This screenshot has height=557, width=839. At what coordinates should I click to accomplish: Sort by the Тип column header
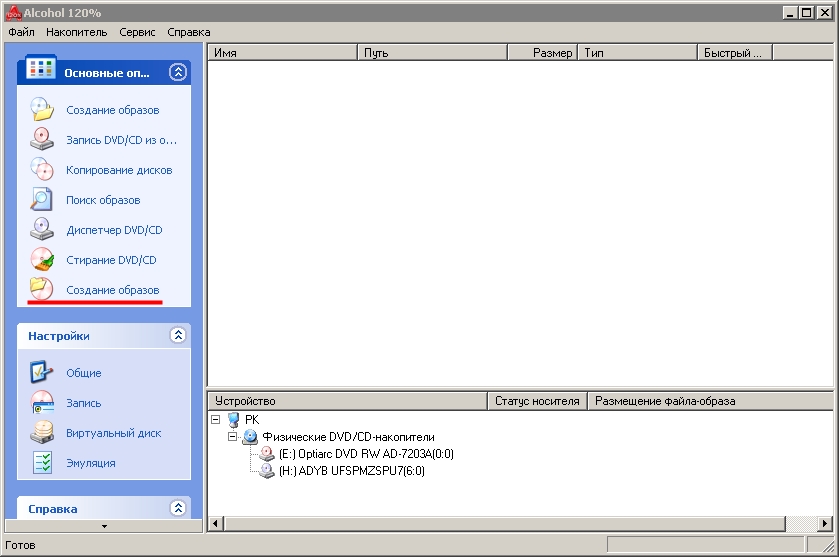638,52
